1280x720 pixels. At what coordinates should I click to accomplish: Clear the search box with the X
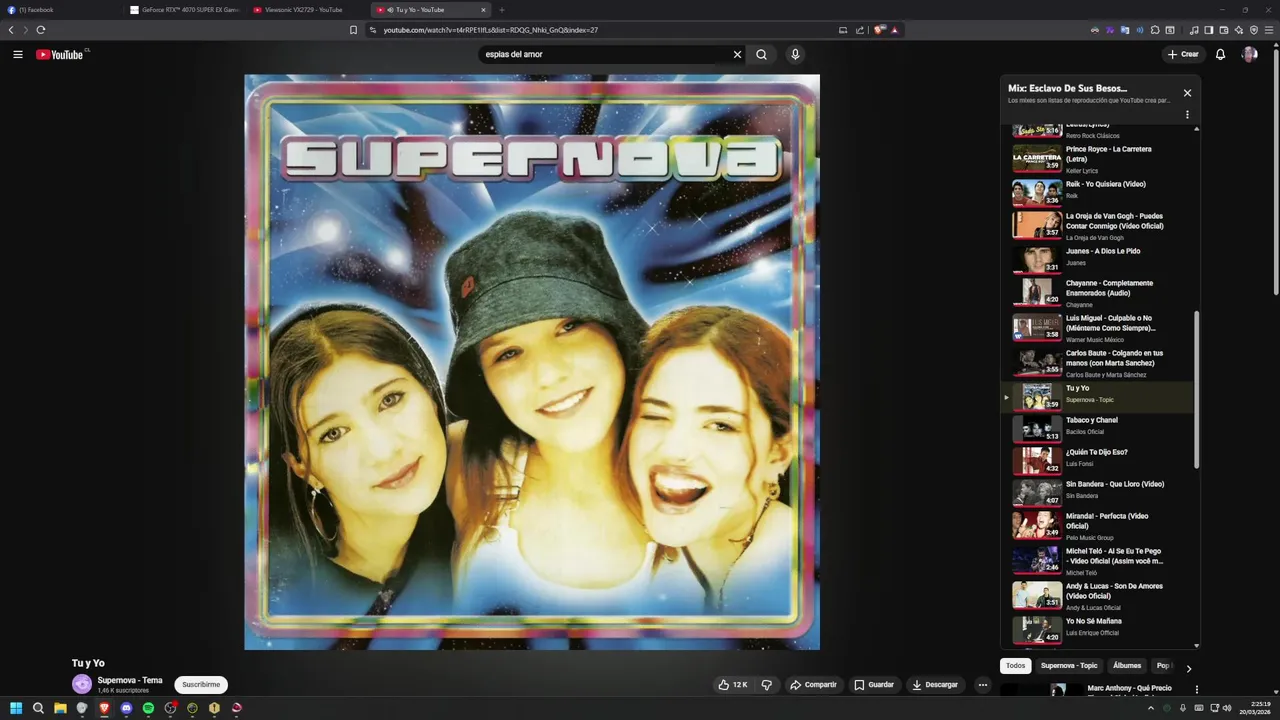click(x=737, y=54)
